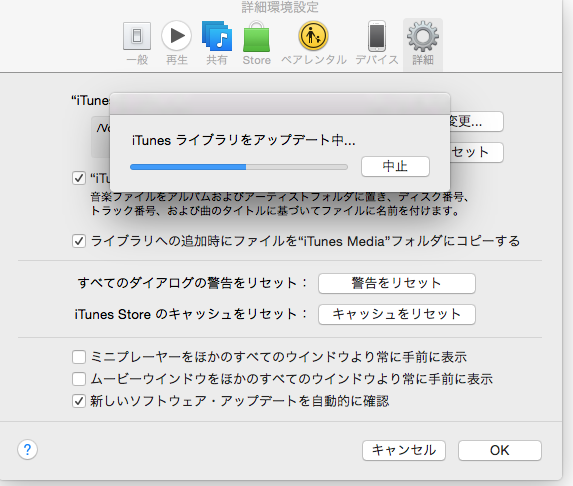The height and width of the screenshot is (486, 573).
Task: Click the キャッシュをリセット button
Action: tap(396, 314)
